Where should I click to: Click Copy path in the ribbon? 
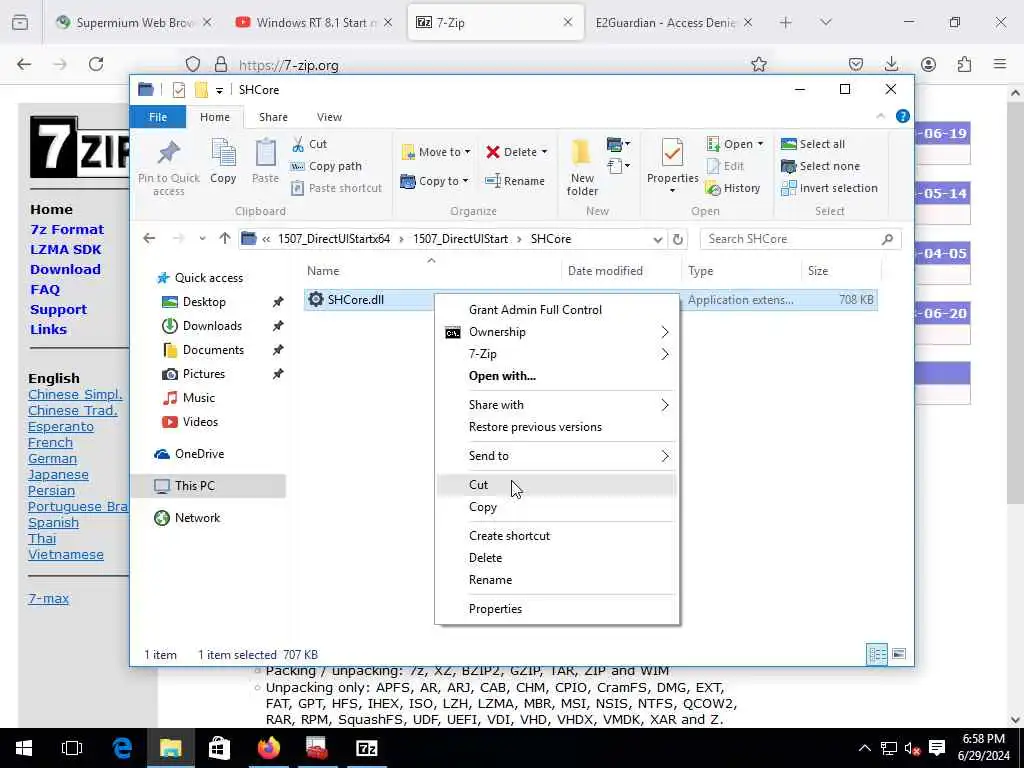click(x=327, y=166)
